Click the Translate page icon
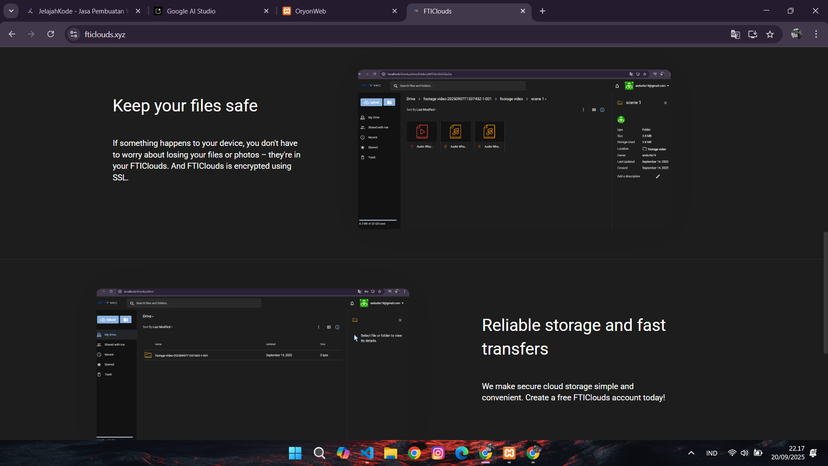 (x=735, y=34)
